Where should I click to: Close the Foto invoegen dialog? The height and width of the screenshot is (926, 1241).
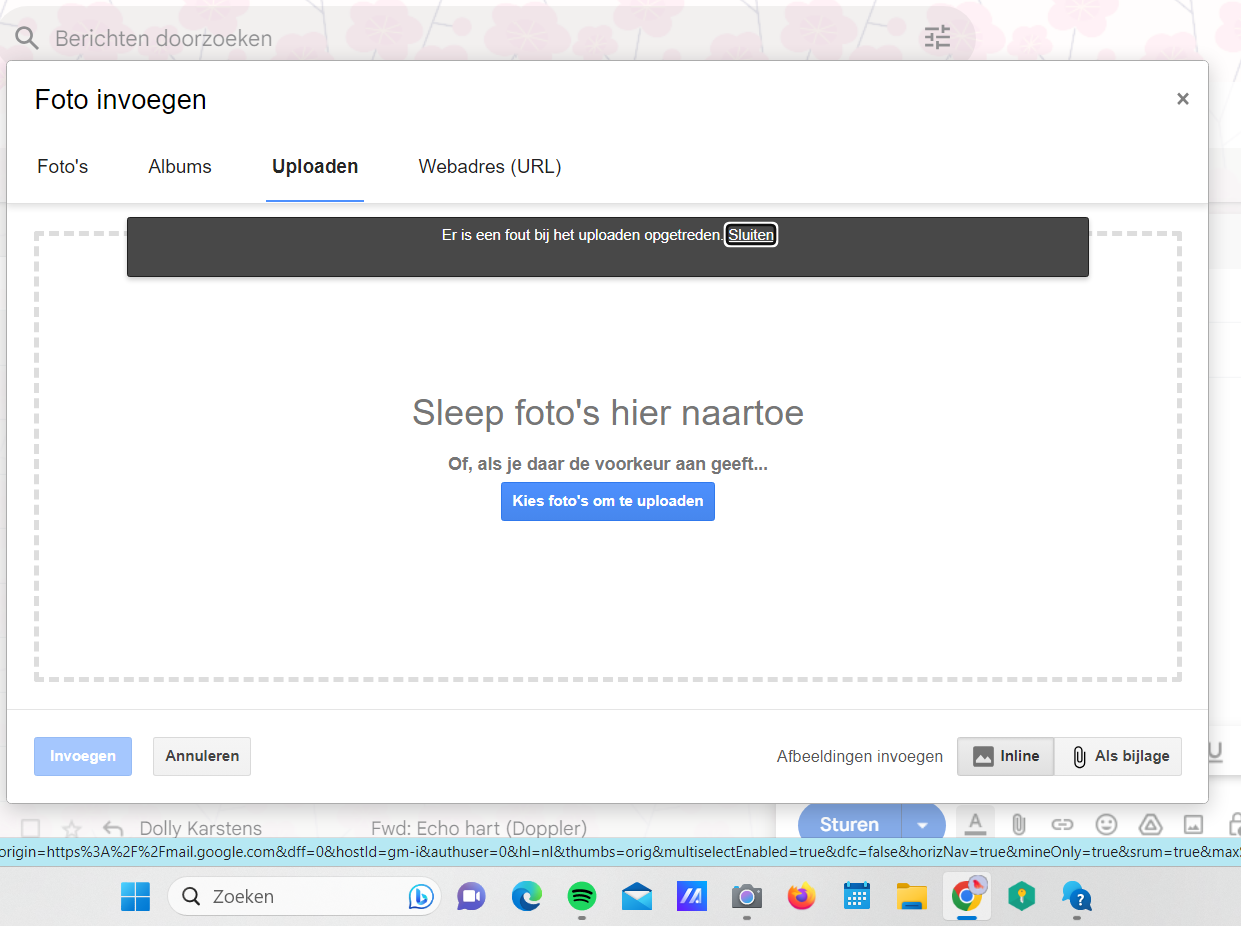point(1183,99)
